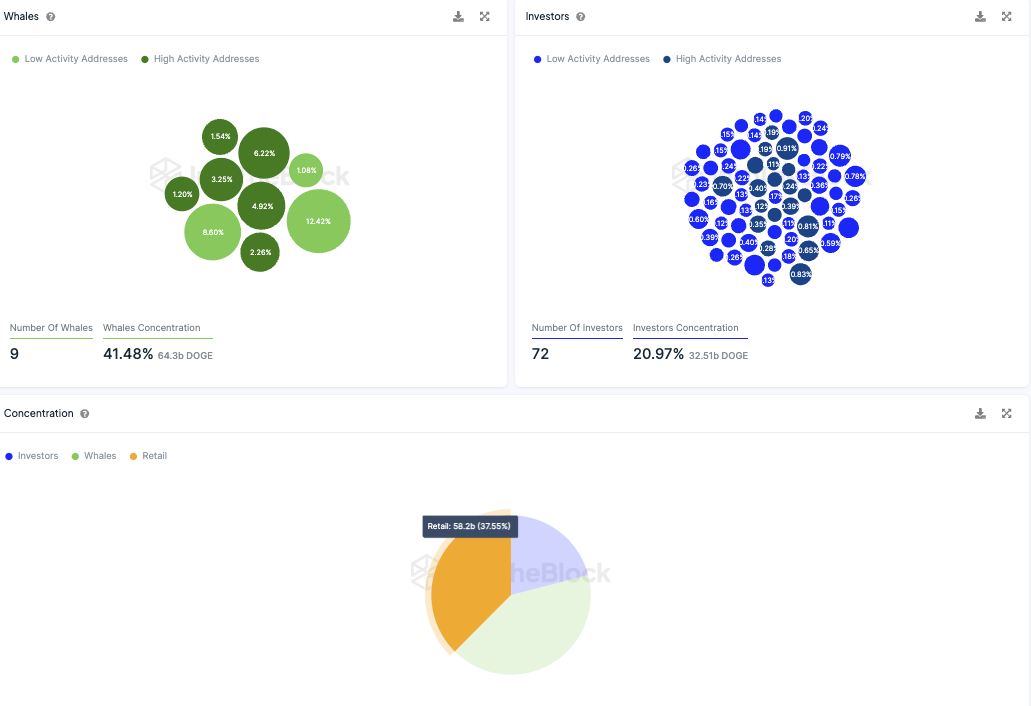1031x706 pixels.
Task: Click the Concentration help question icon
Action: 85,414
